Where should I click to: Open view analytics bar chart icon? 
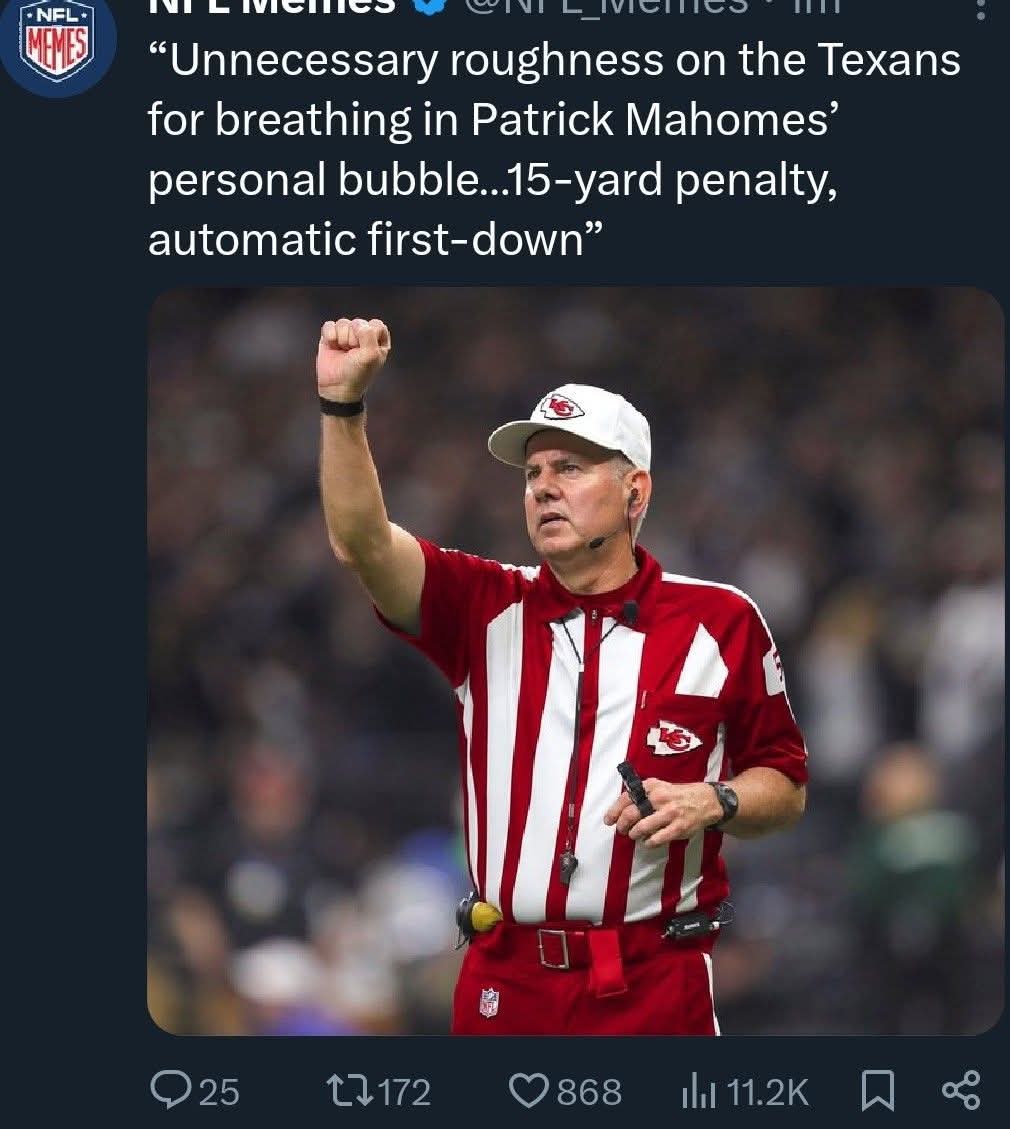(x=698, y=1091)
